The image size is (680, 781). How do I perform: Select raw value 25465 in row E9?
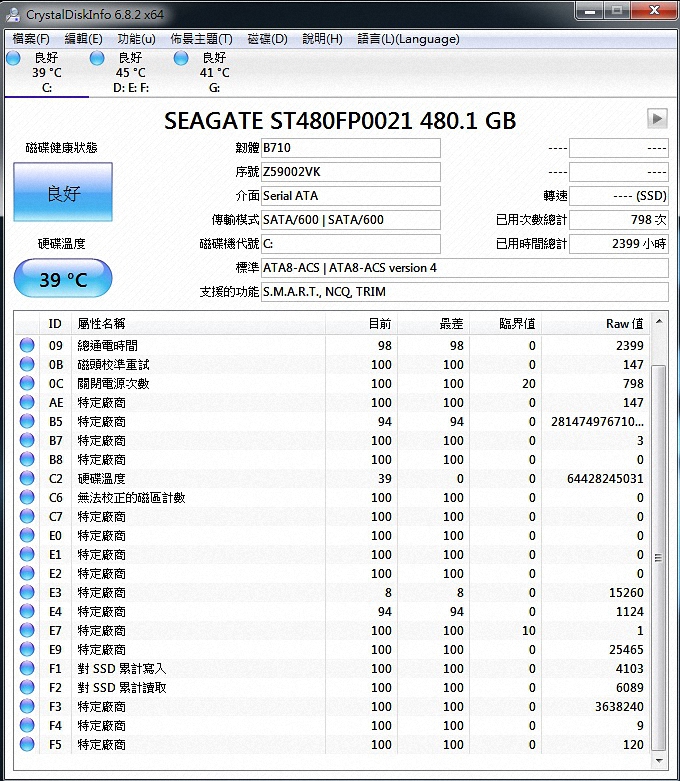[626, 650]
